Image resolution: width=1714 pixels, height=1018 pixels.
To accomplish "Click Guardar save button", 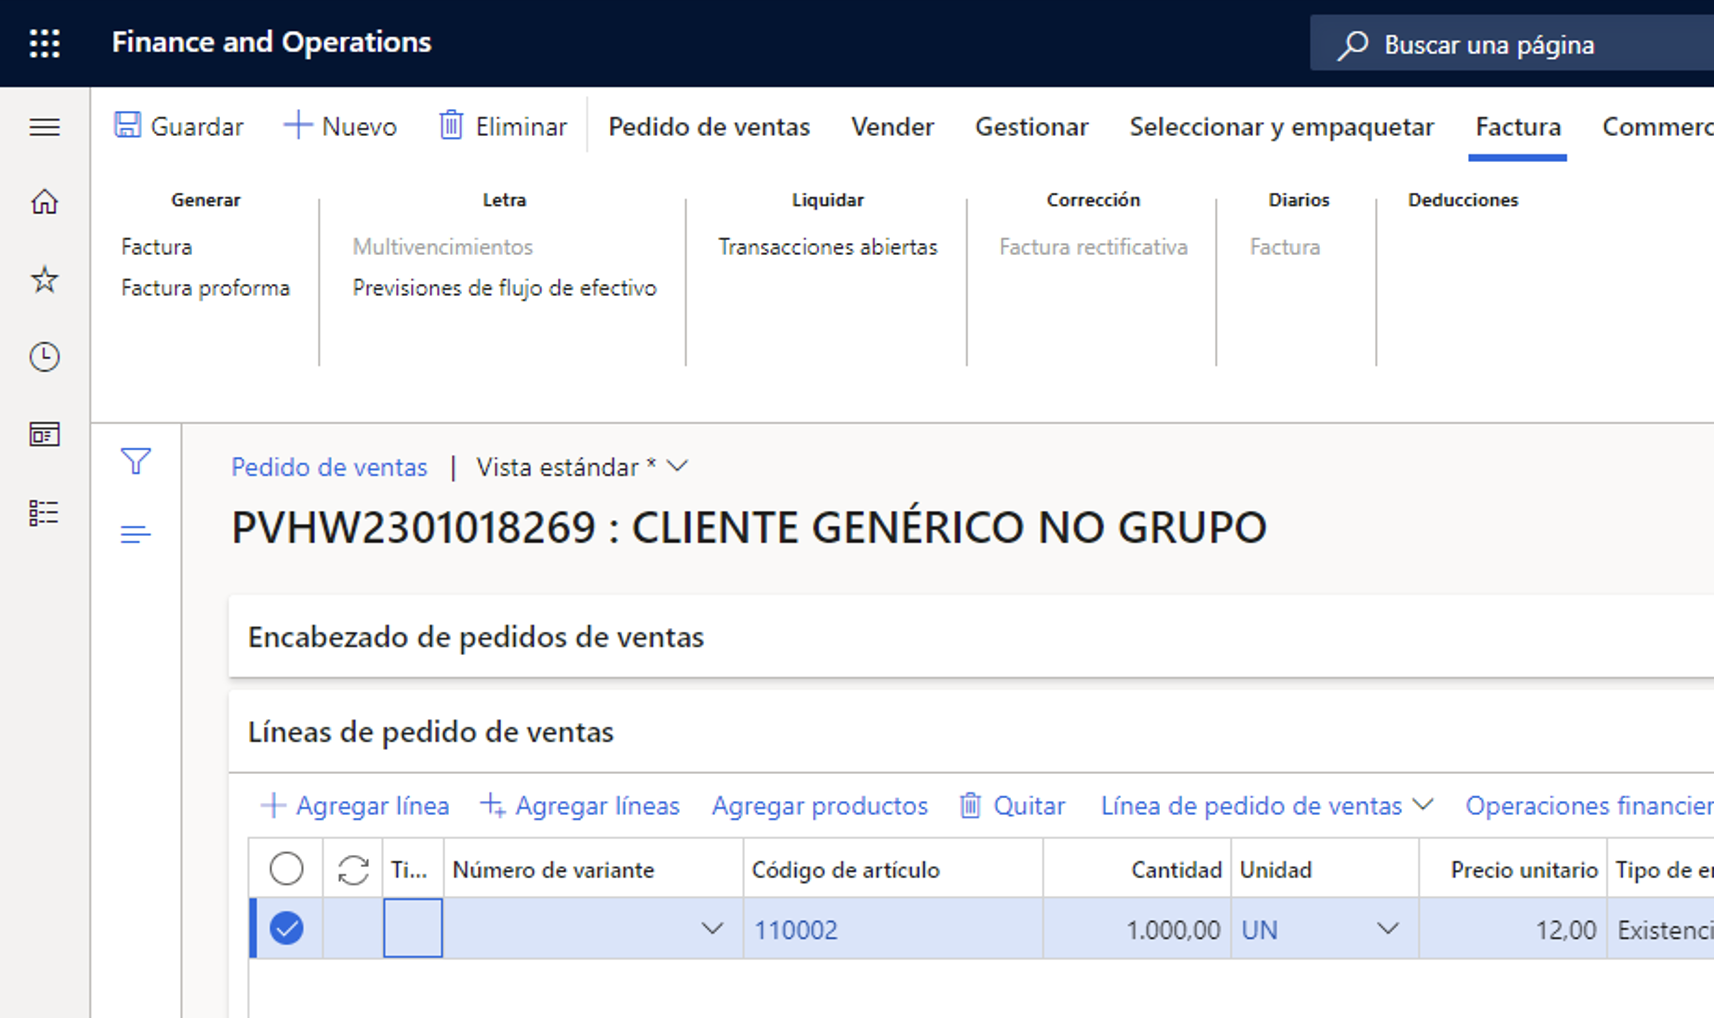I will 179,126.
